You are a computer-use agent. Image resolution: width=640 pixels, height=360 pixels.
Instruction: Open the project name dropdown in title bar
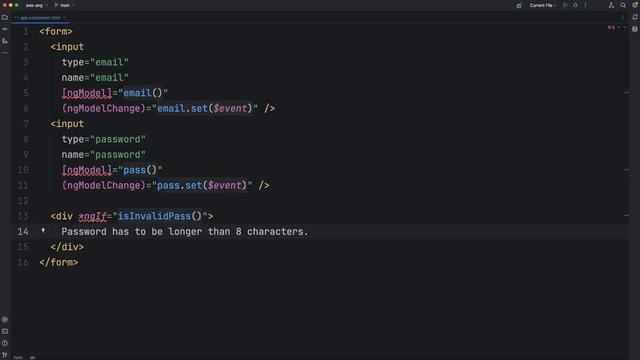(36, 5)
